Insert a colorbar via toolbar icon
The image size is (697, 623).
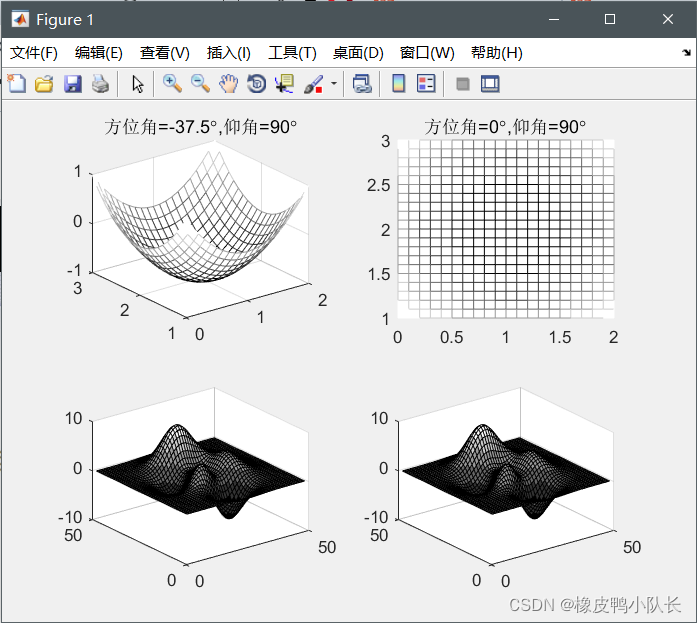(x=399, y=84)
